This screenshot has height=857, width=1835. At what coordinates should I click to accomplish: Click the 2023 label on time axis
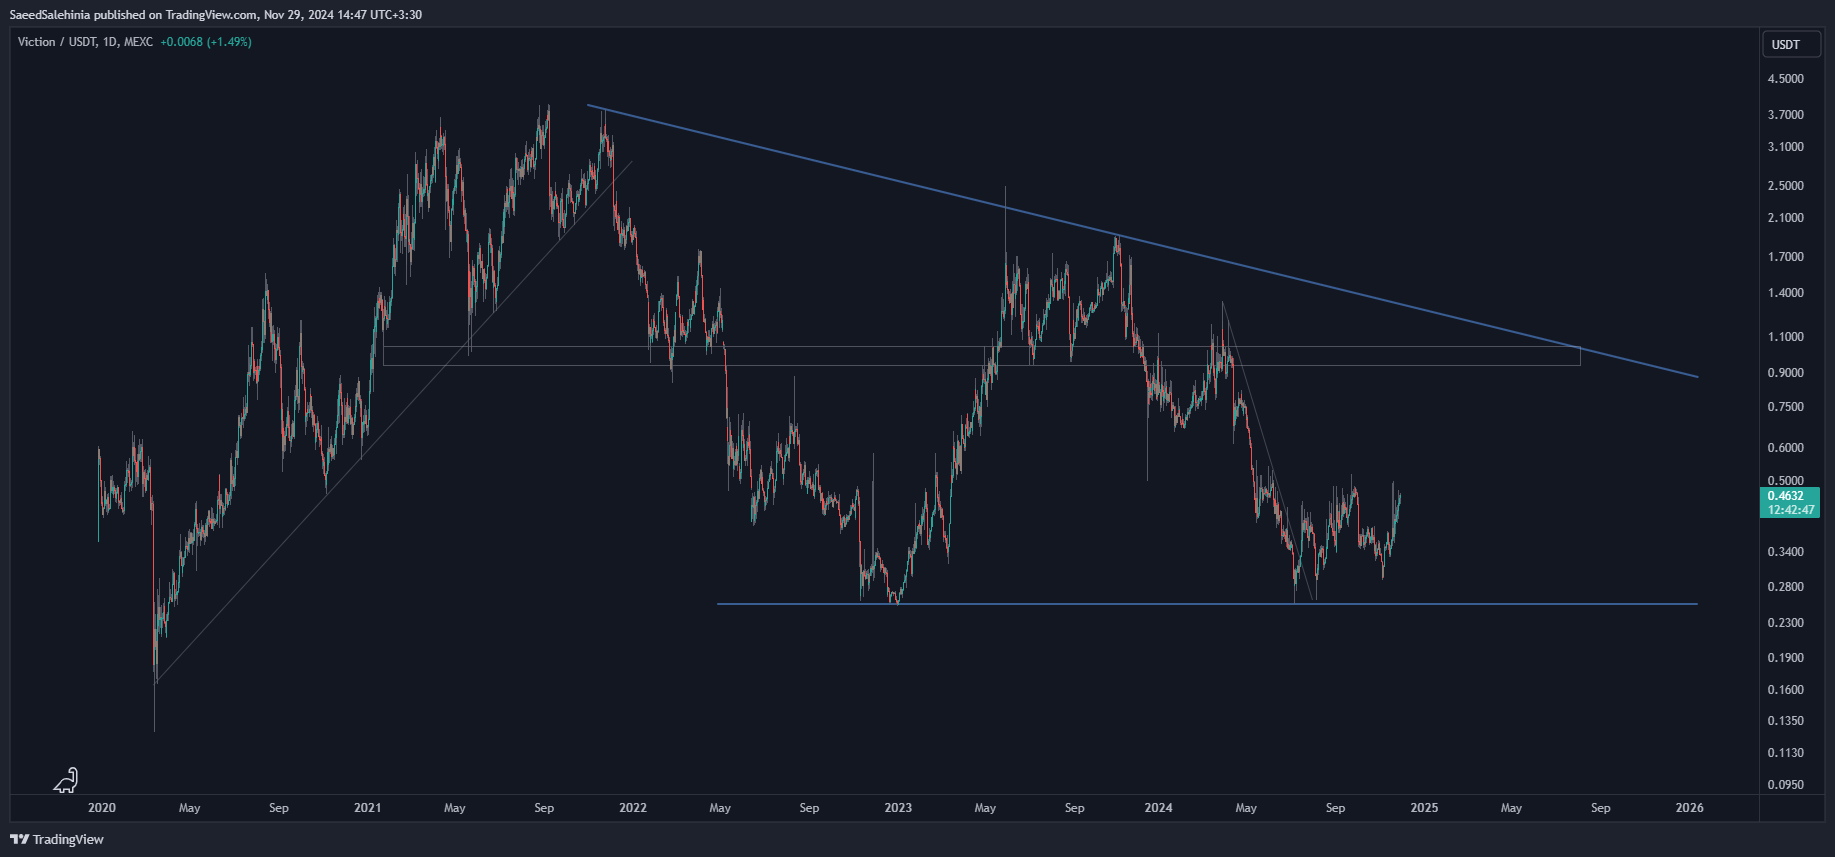click(898, 808)
